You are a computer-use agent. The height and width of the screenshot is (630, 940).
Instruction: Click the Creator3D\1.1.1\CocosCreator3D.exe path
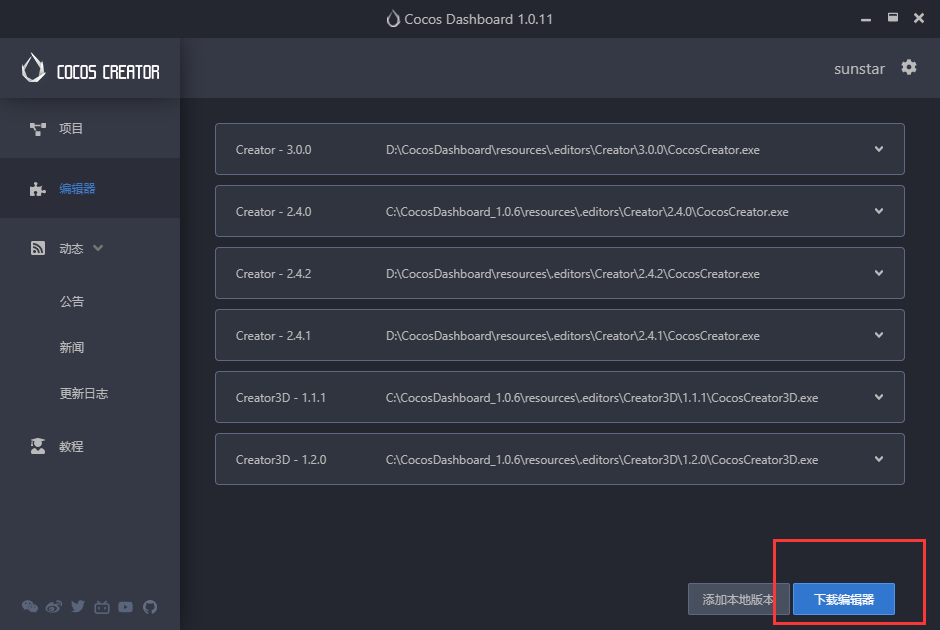click(x=602, y=398)
